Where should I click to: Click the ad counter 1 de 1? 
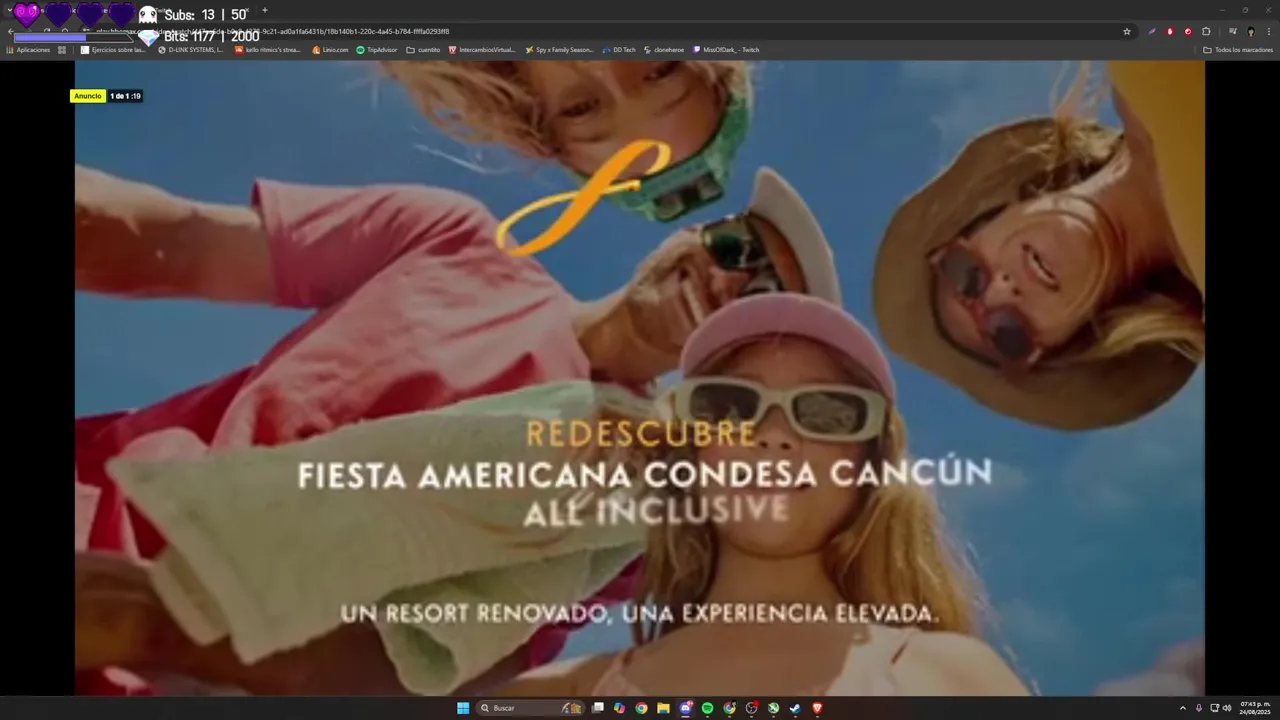point(125,96)
